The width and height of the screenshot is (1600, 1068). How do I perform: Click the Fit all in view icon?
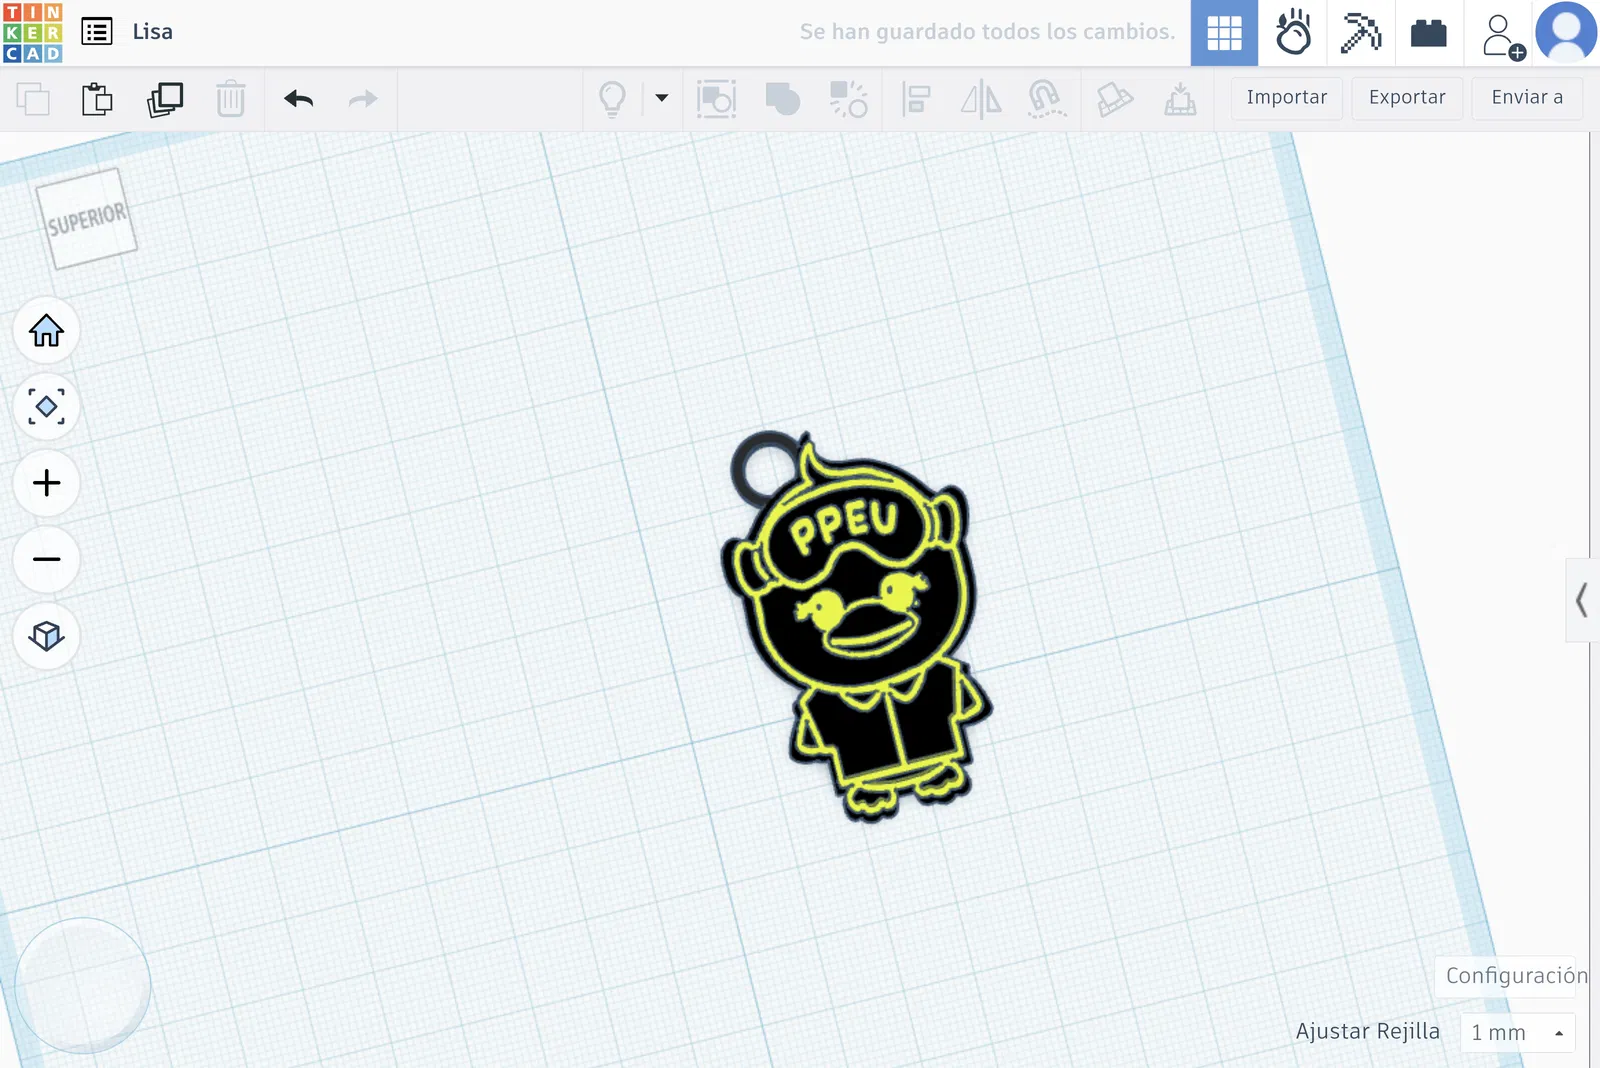pos(46,407)
